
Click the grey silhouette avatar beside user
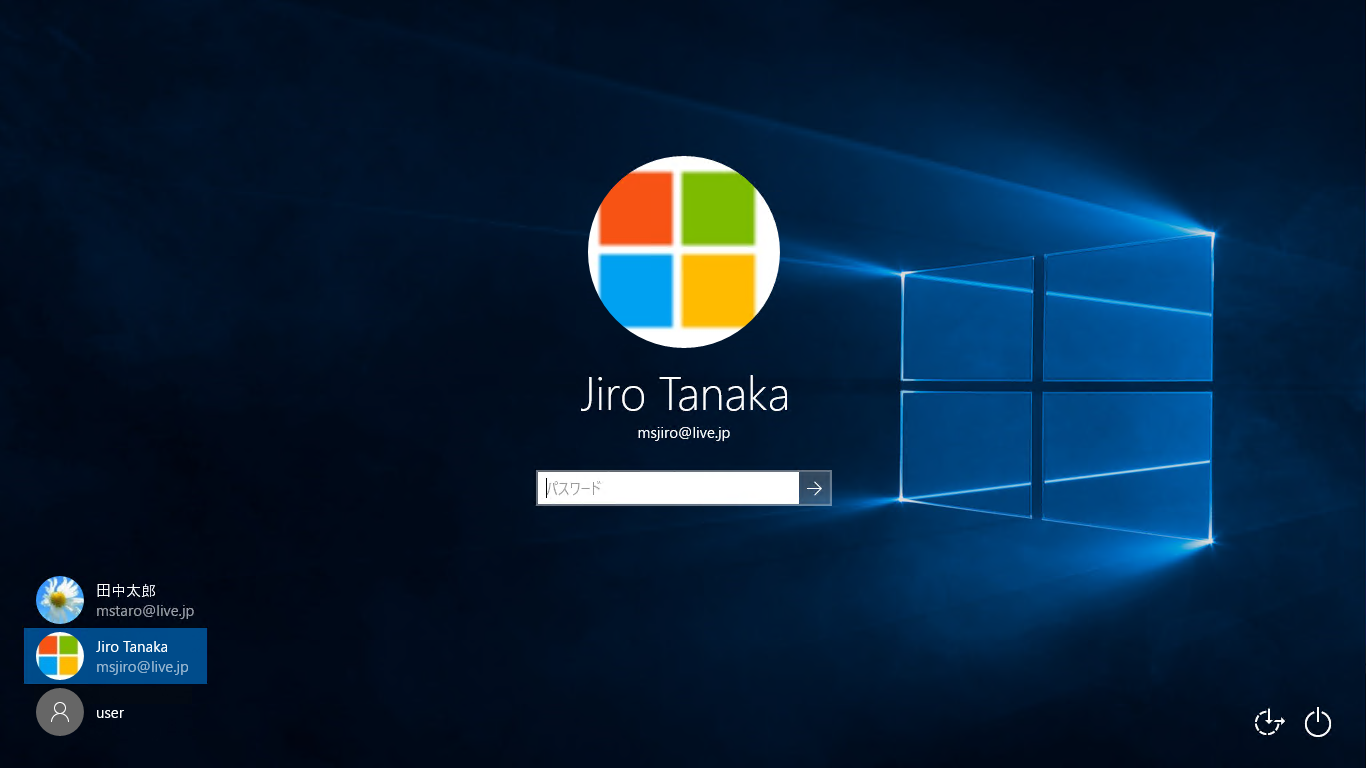[x=60, y=712]
